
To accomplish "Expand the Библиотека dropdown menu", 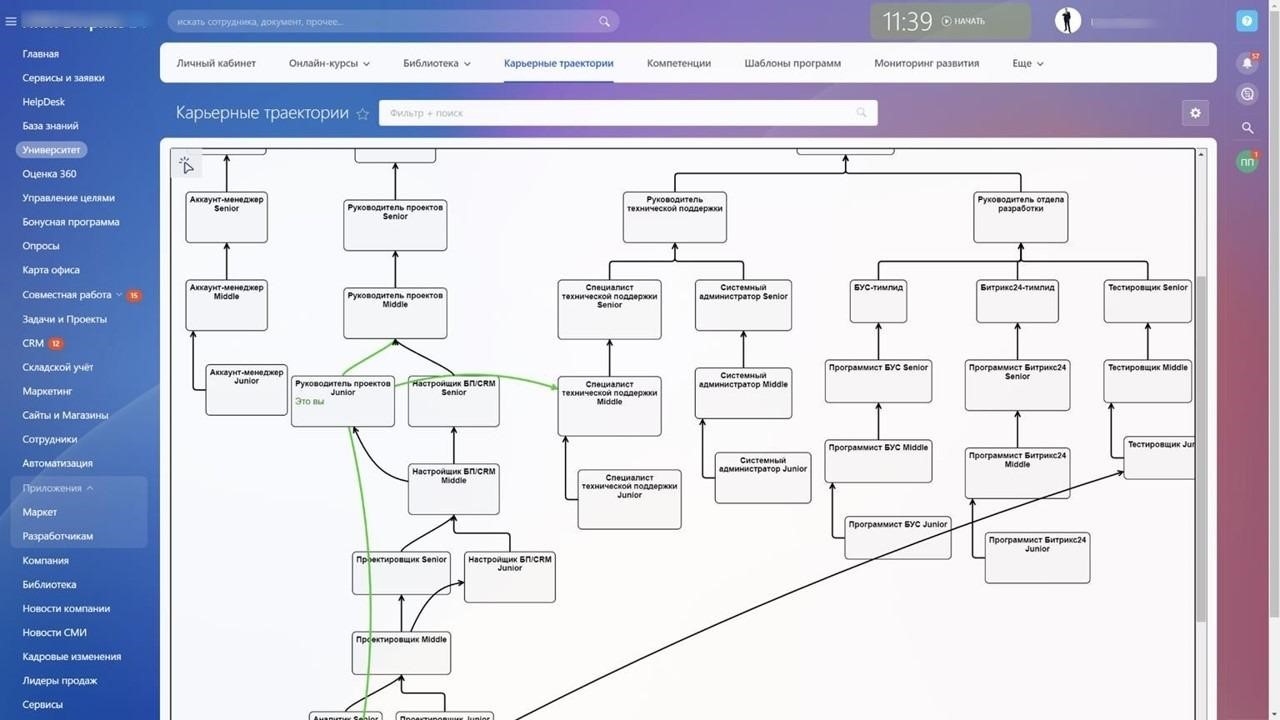I will tap(437, 63).
